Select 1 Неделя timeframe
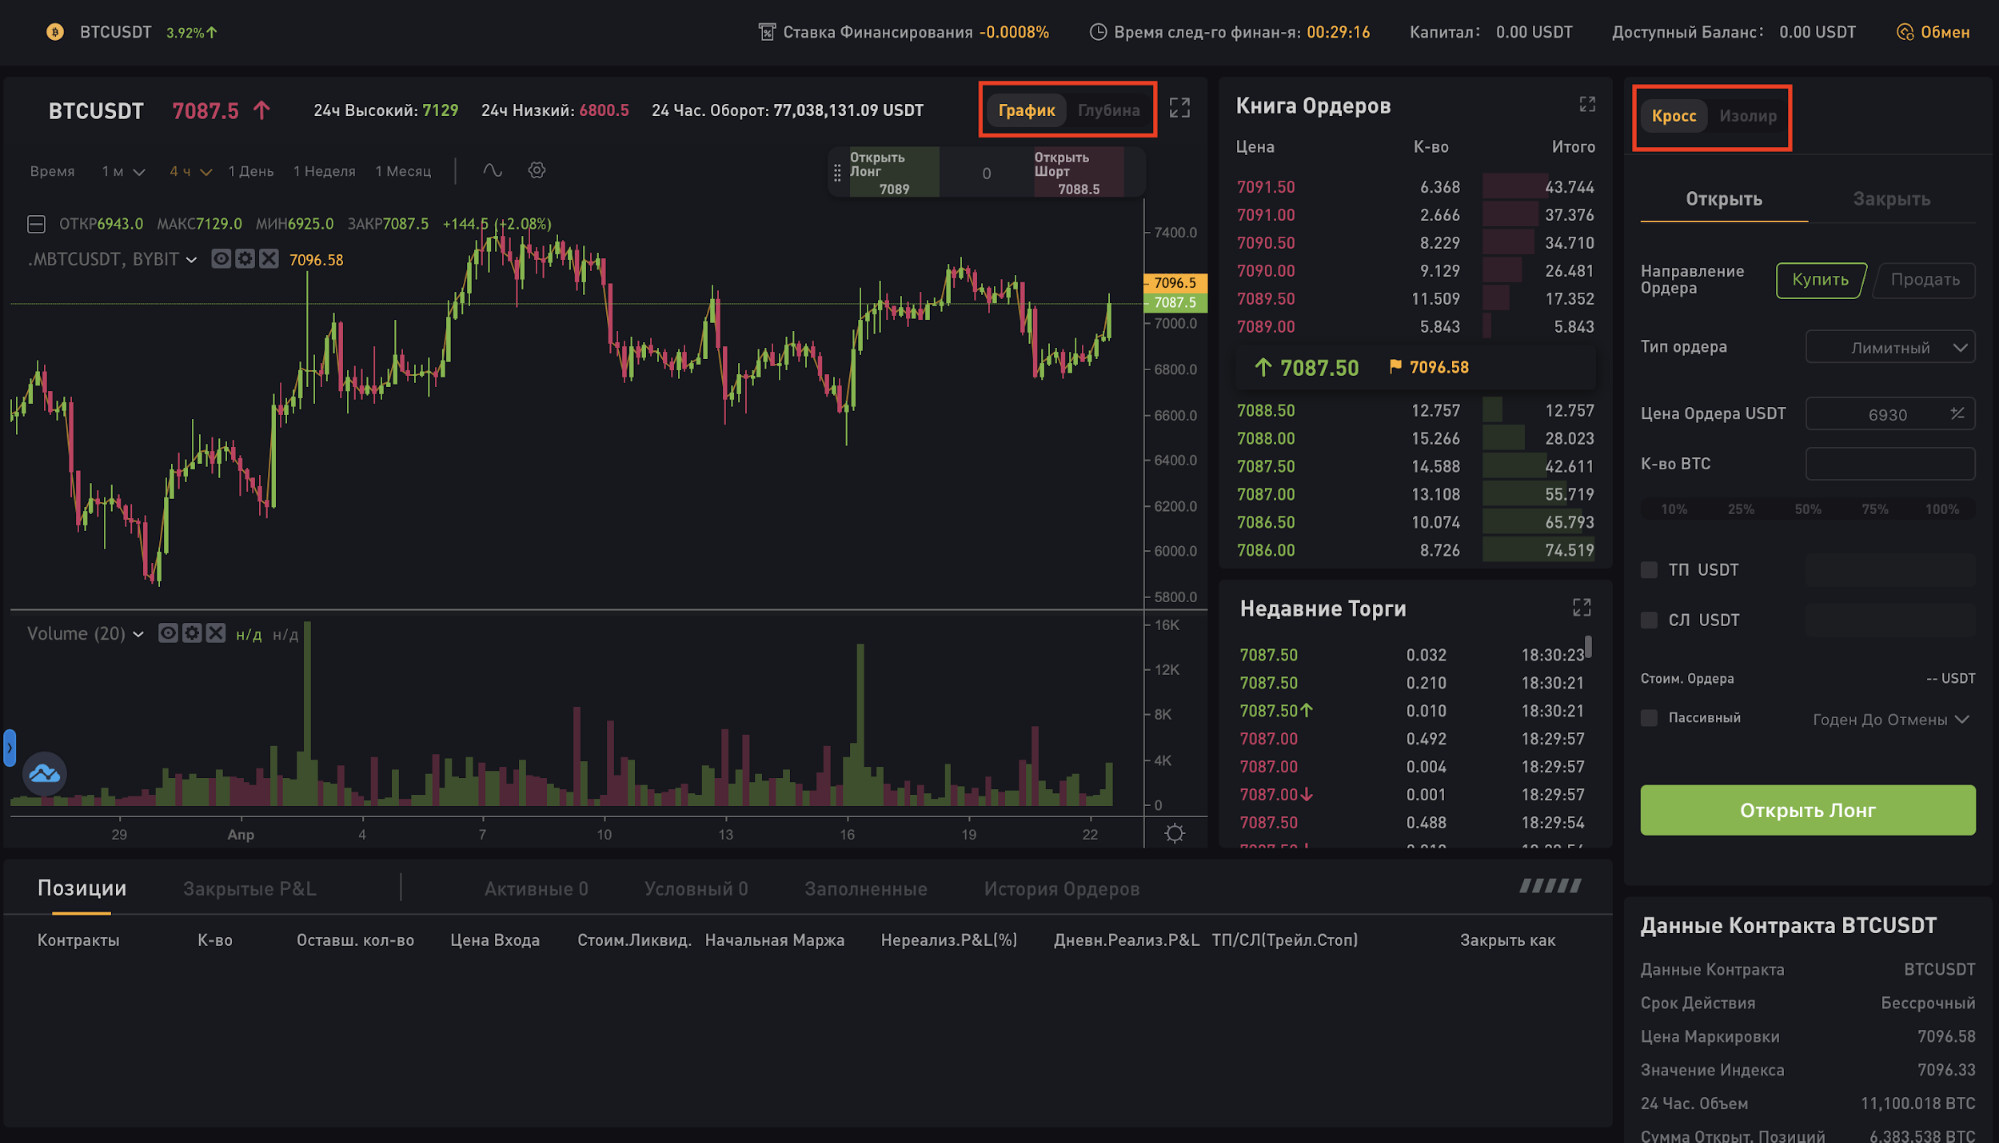The height and width of the screenshot is (1143, 1999). click(x=324, y=171)
